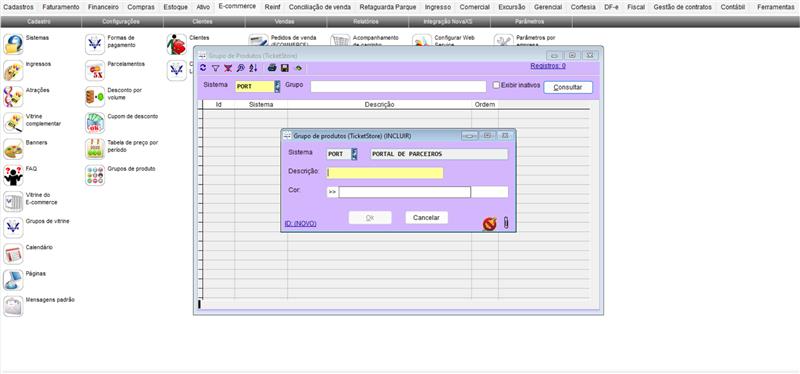The height and width of the screenshot is (374, 800).
Task: Open the Grupos de vitrine icon
Action: point(13,228)
